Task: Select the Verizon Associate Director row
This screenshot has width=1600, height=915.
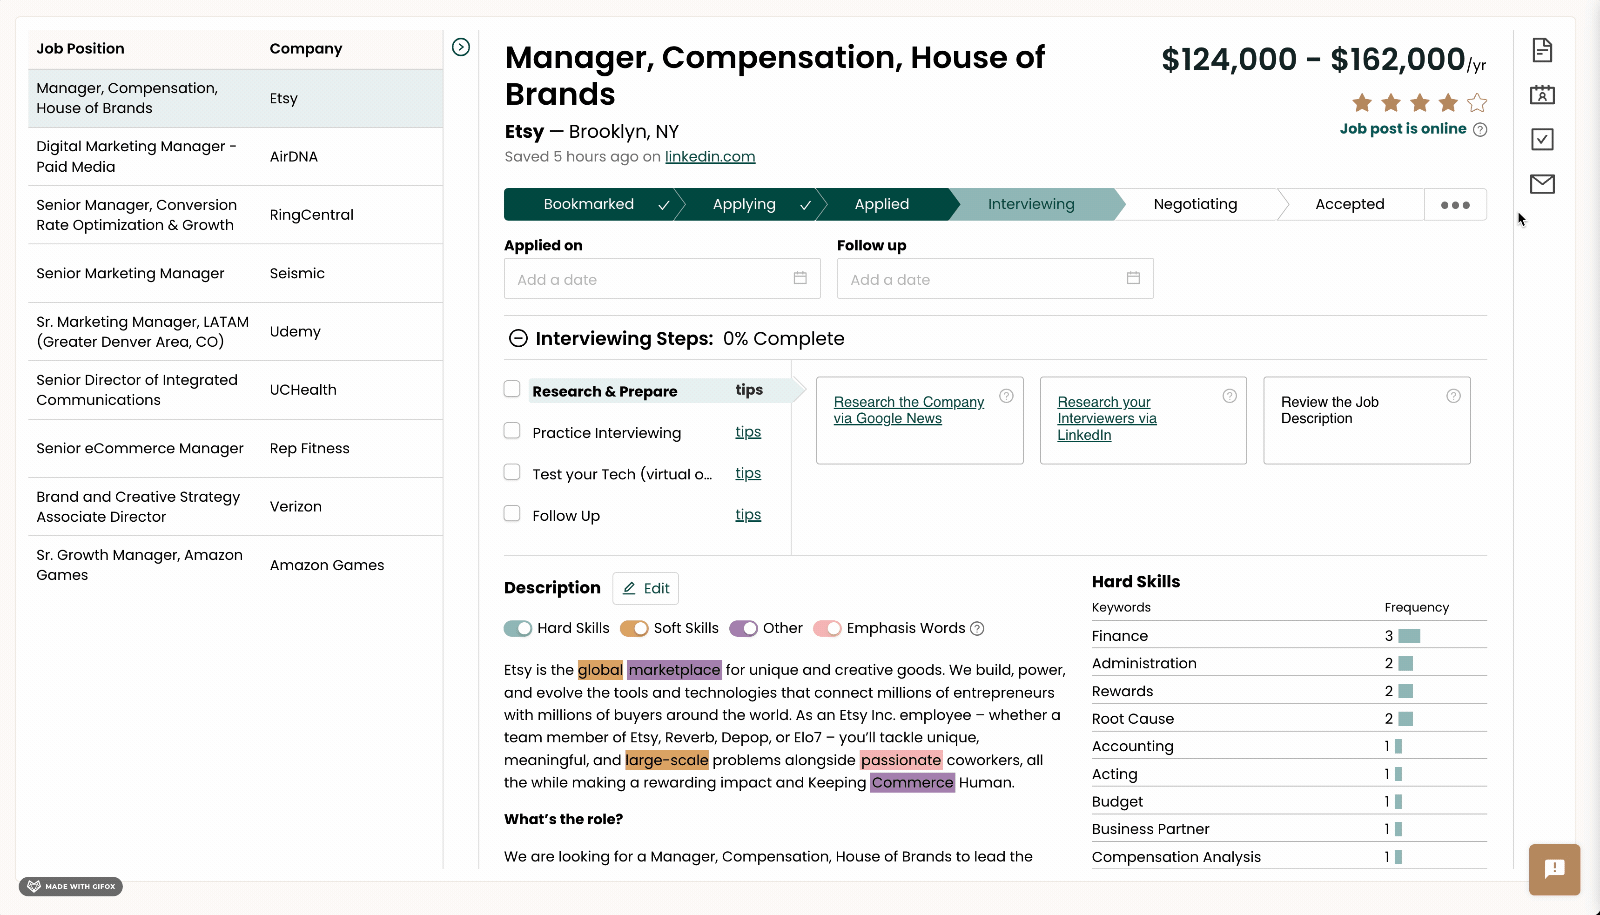Action: coord(235,507)
